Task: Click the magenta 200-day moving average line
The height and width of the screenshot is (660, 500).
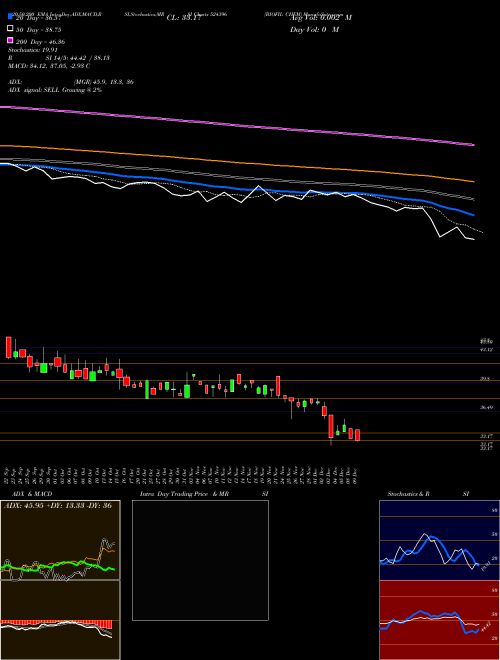Action: coord(237,125)
